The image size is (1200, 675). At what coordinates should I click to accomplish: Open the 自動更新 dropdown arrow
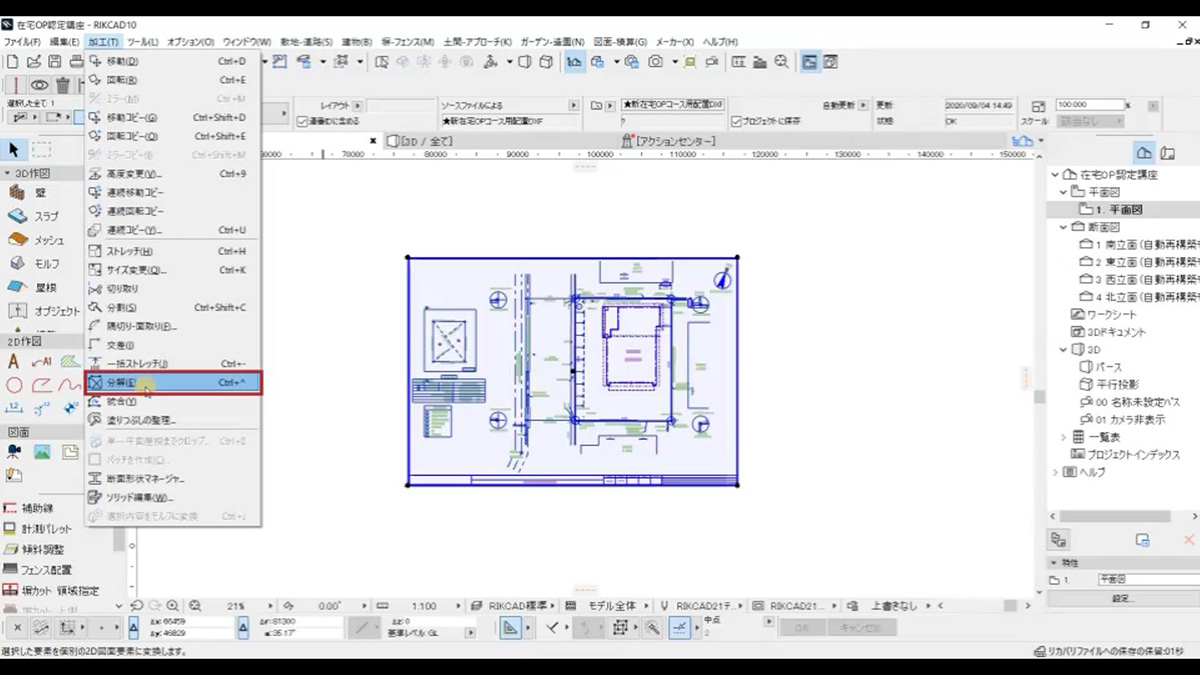[x=863, y=105]
